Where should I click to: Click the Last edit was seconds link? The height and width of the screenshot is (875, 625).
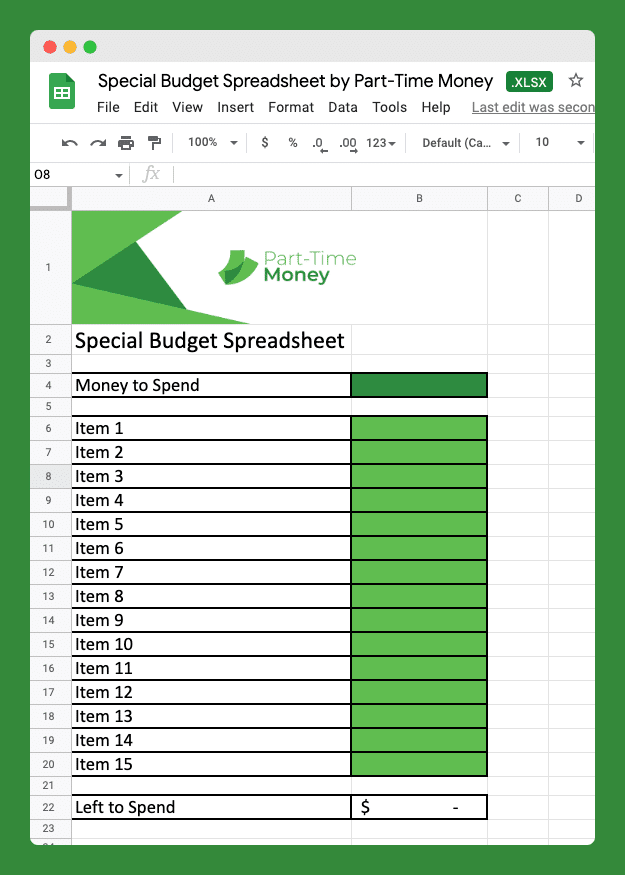[x=533, y=107]
